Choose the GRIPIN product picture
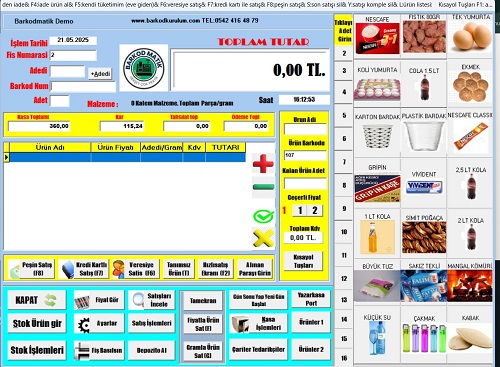Image resolution: width=500 pixels, height=367 pixels. click(x=377, y=188)
